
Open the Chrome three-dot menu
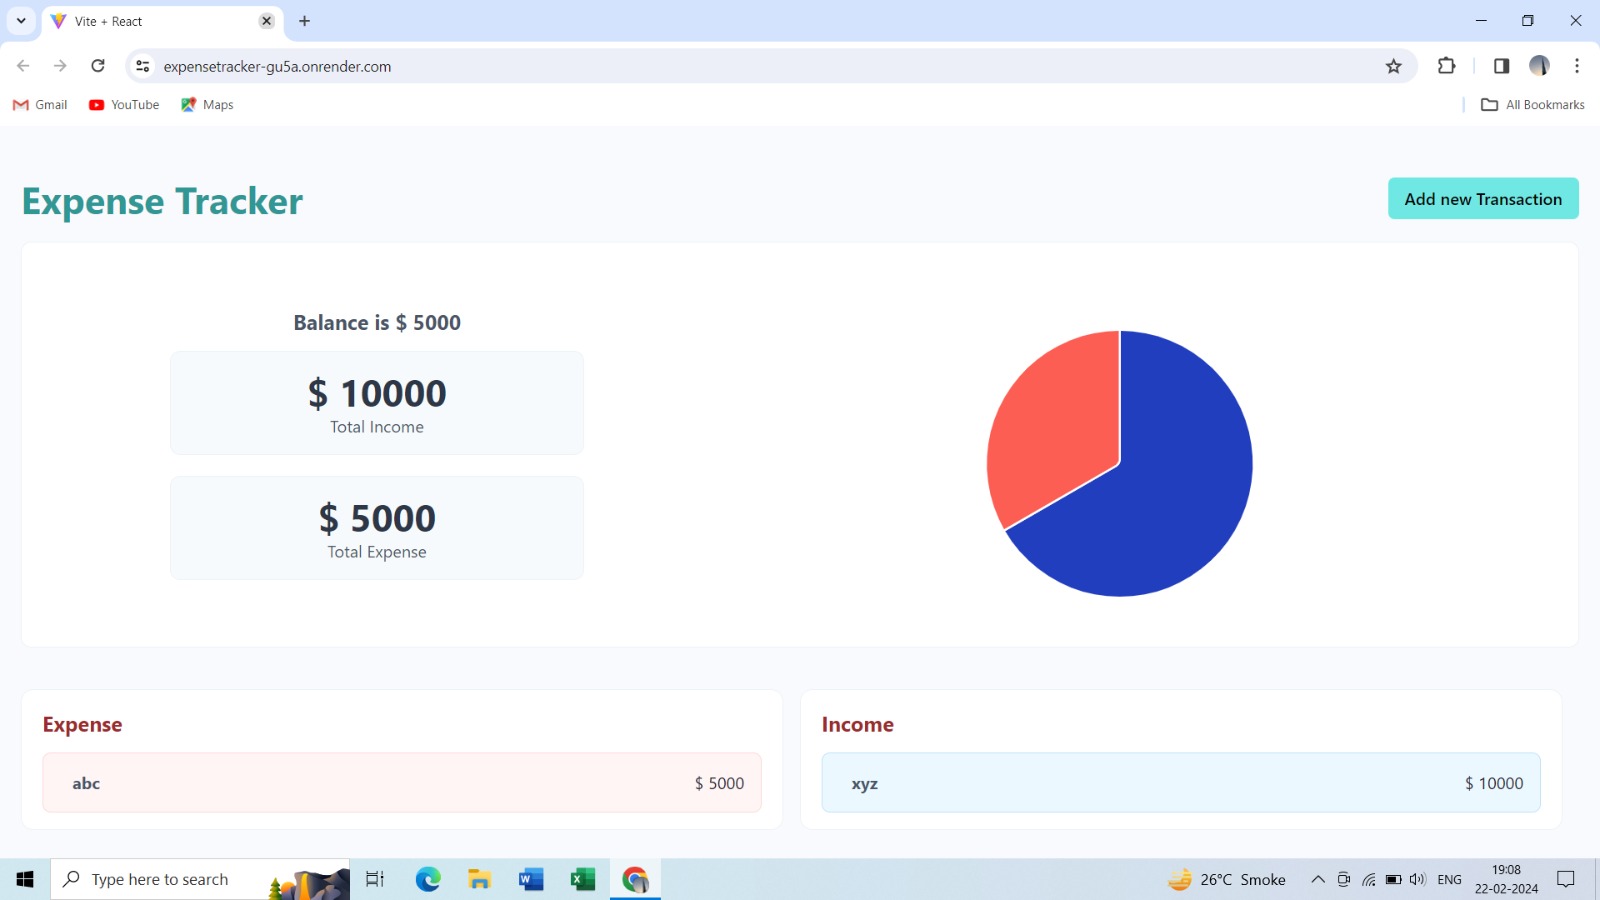(x=1577, y=66)
